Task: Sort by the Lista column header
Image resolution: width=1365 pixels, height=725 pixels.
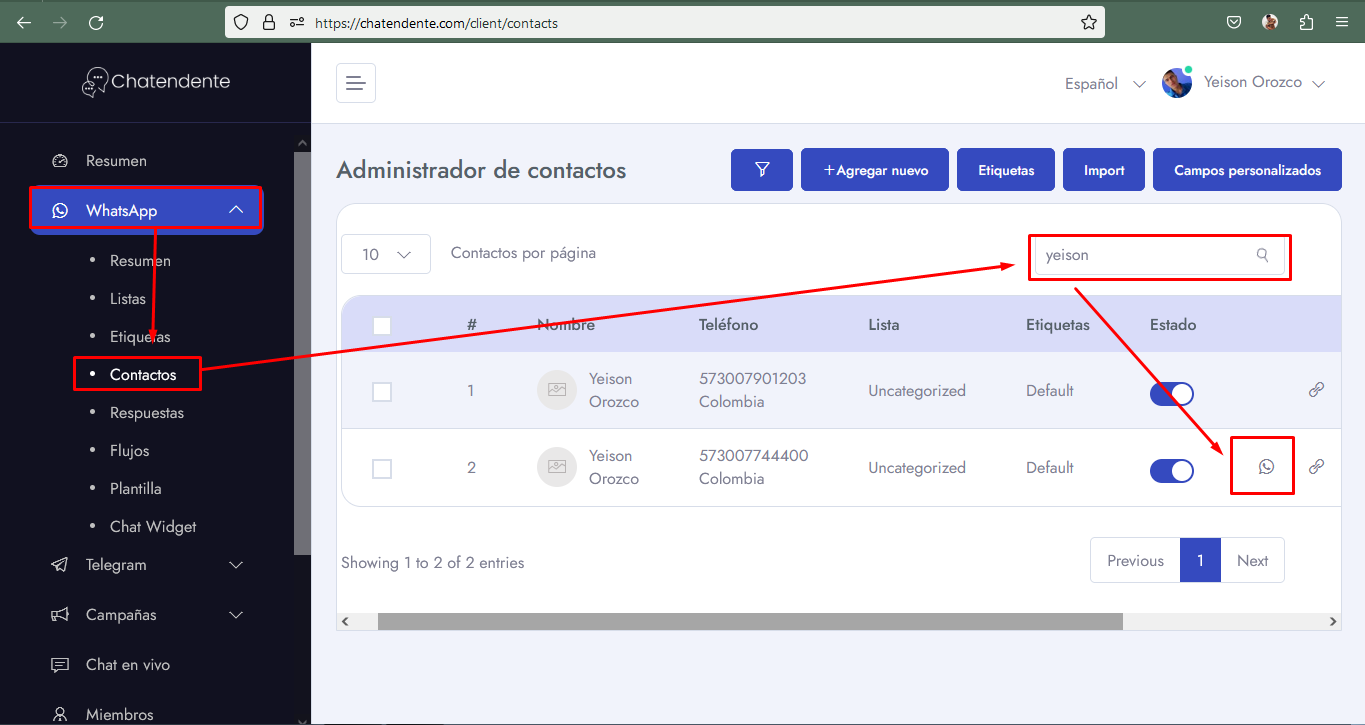Action: click(884, 325)
